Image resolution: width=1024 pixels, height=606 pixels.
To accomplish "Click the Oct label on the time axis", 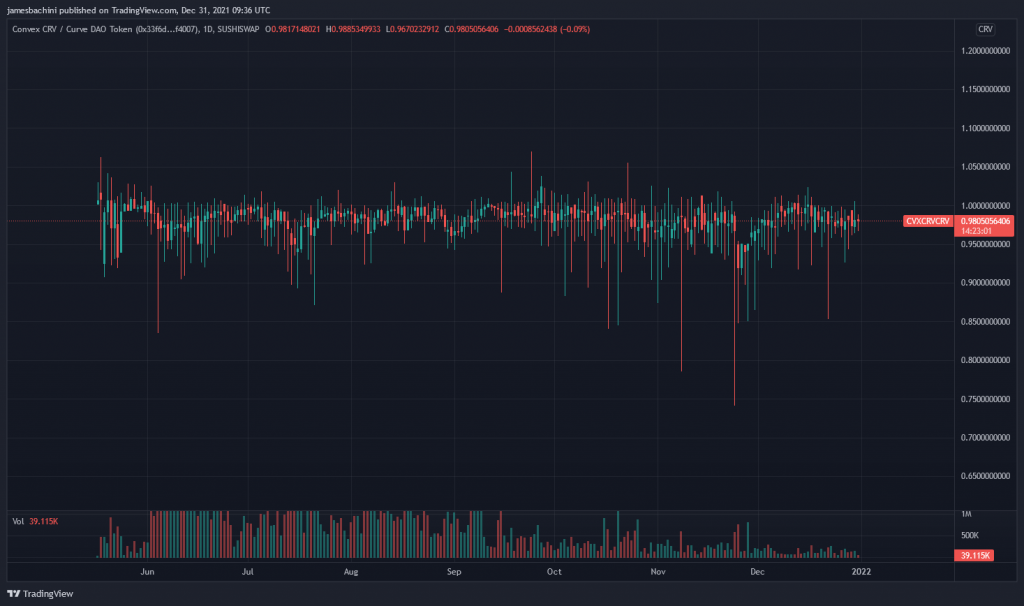I will pyautogui.click(x=554, y=572).
